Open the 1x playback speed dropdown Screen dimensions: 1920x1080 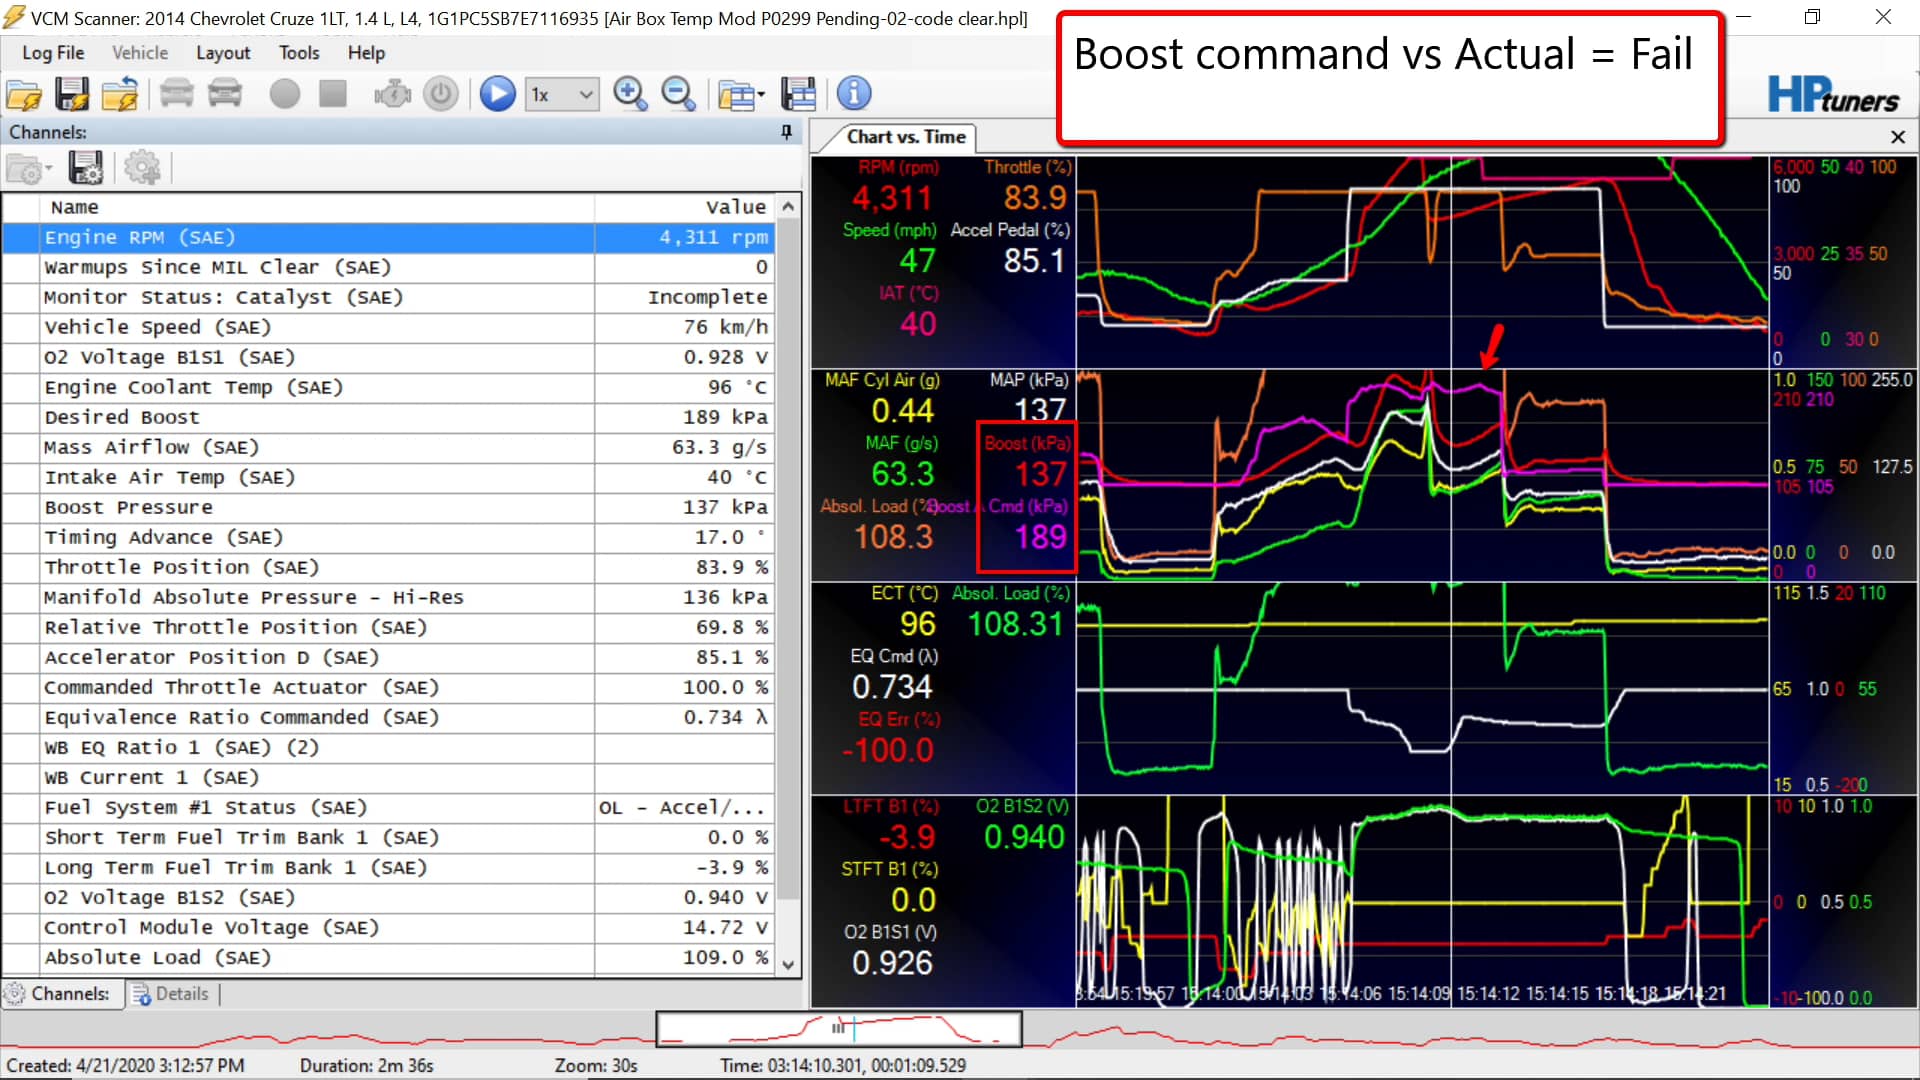point(562,94)
